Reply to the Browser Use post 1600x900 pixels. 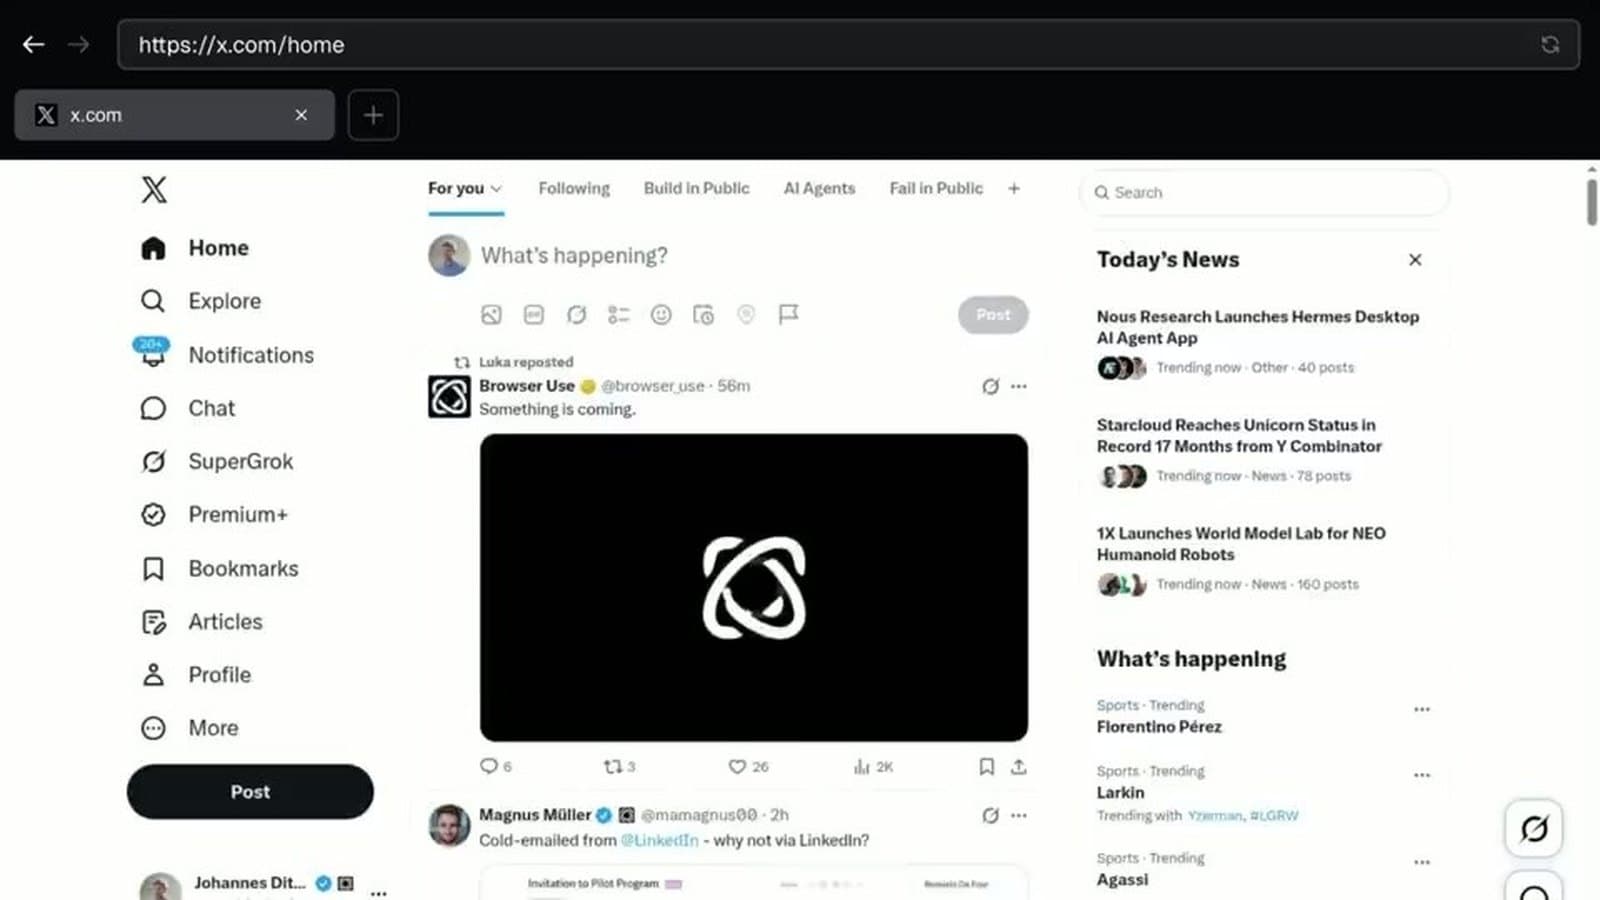[495, 766]
